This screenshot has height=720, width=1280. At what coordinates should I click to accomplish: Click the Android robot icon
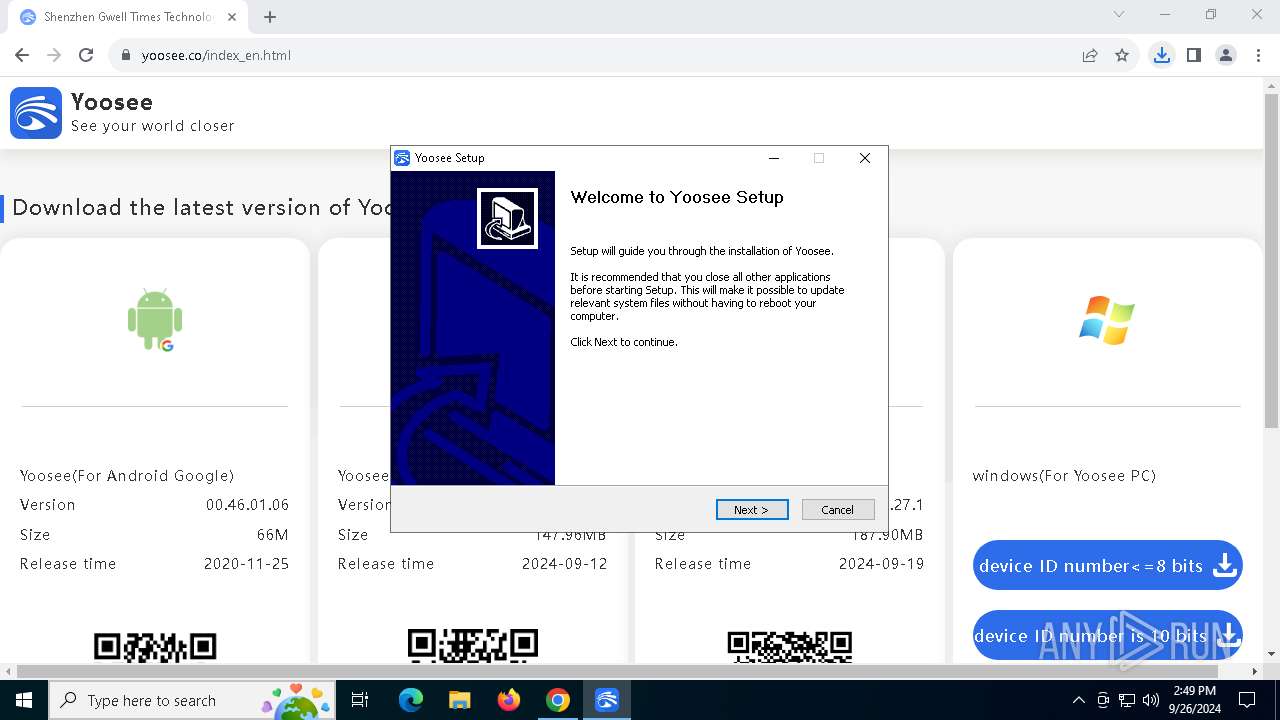coord(155,320)
